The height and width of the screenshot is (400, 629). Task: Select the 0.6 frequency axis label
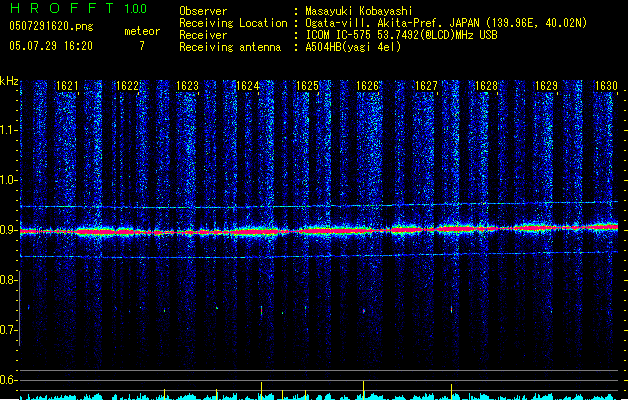coord(8,380)
